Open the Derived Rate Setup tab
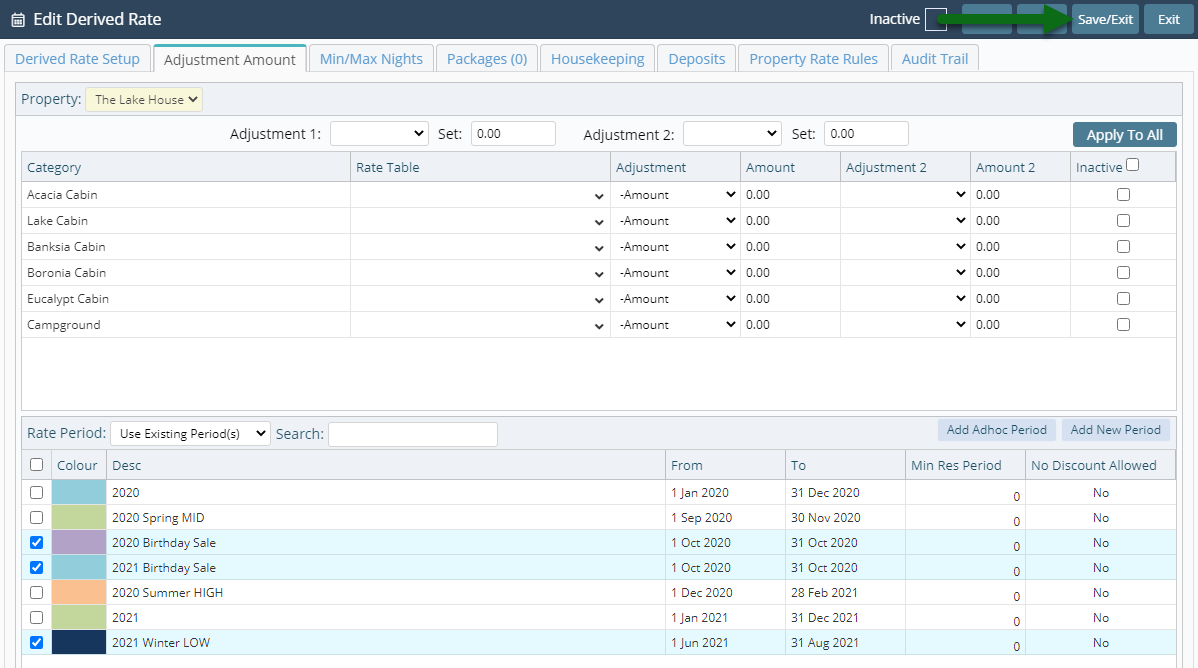Image resolution: width=1198 pixels, height=668 pixels. [77, 59]
